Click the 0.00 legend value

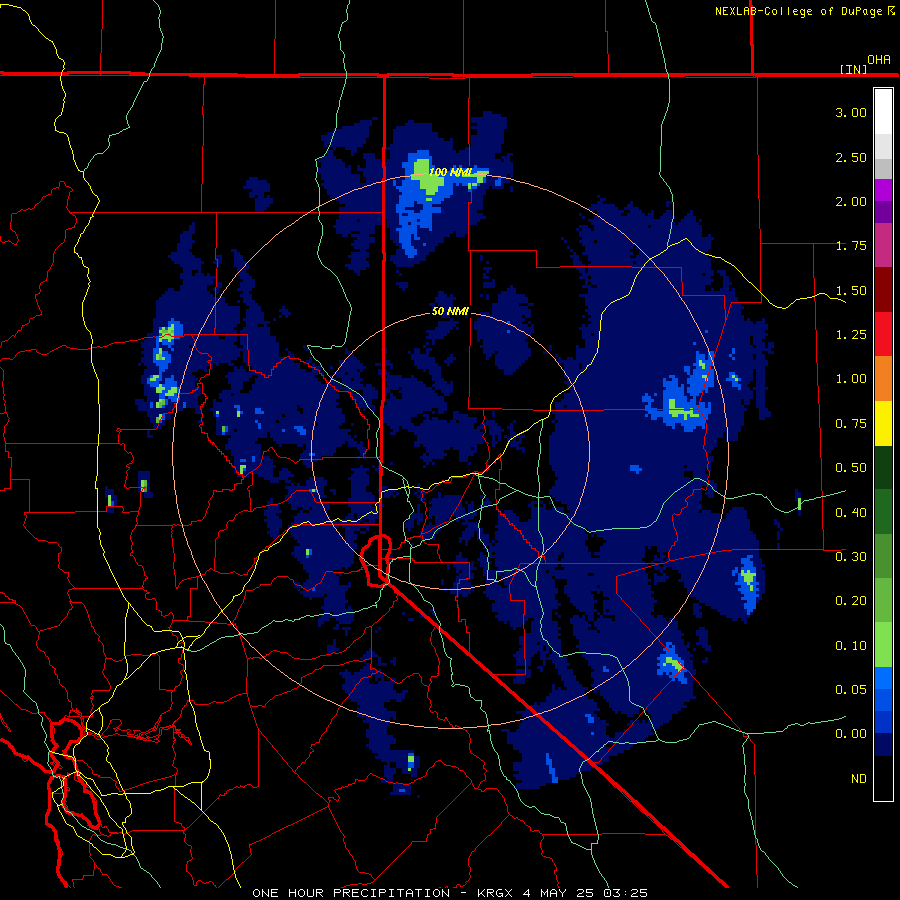[x=851, y=734]
